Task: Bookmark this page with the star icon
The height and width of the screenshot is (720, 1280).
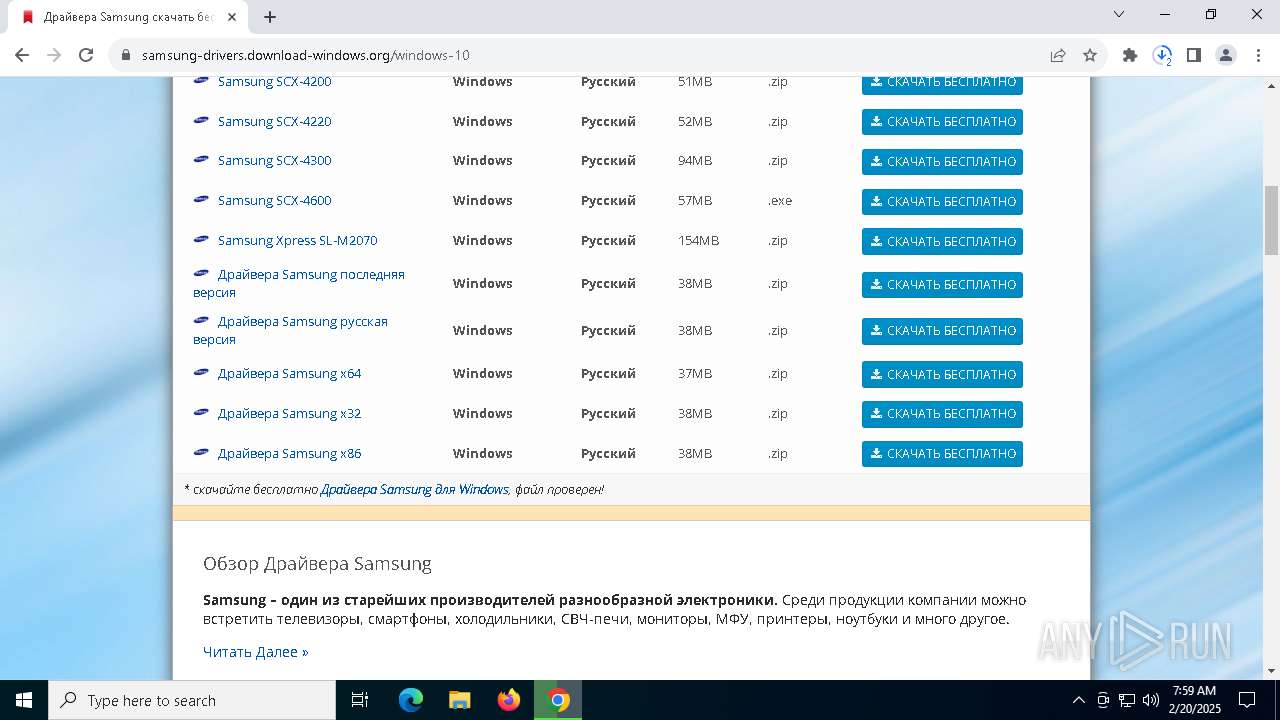Action: tap(1090, 55)
